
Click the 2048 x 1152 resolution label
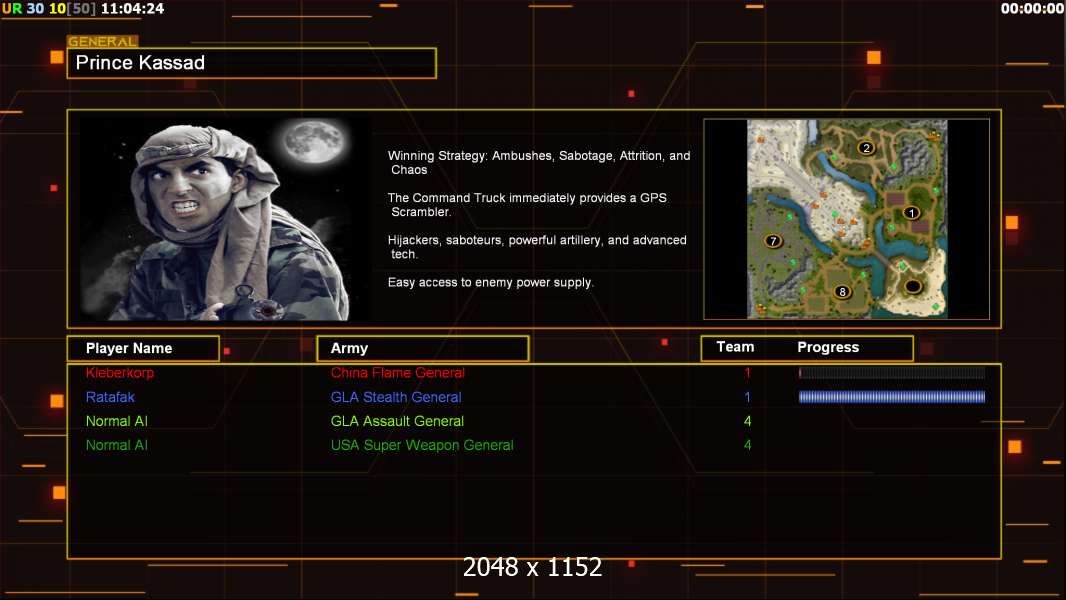tap(532, 567)
